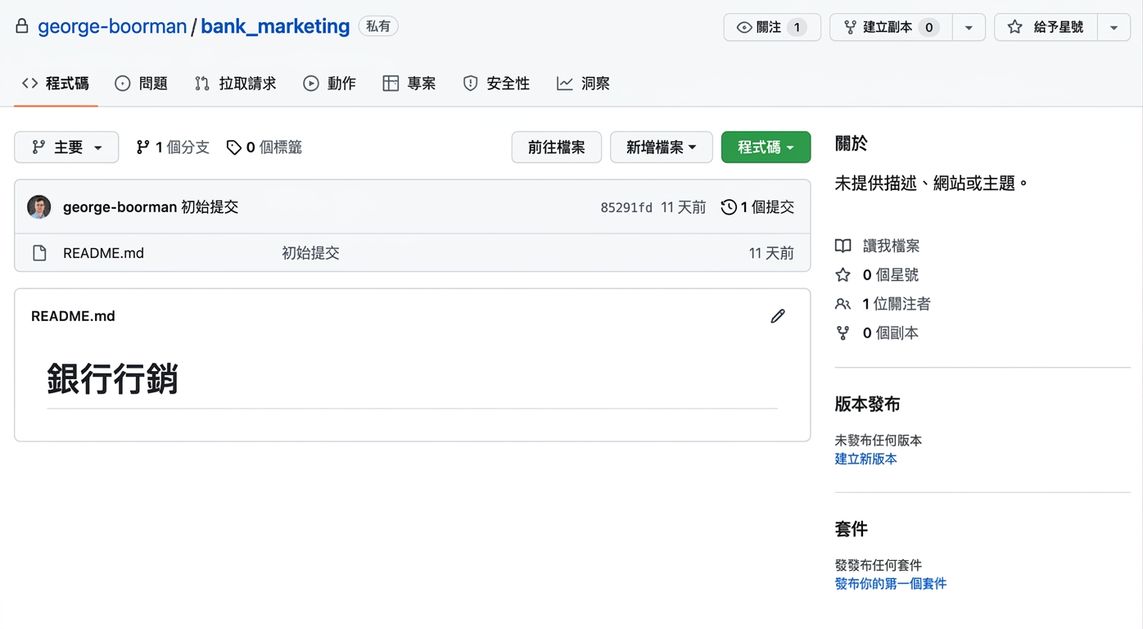Screen dimensions: 1143x629
Task: Click the 11 天前 time in the commit row
Action: (683, 208)
